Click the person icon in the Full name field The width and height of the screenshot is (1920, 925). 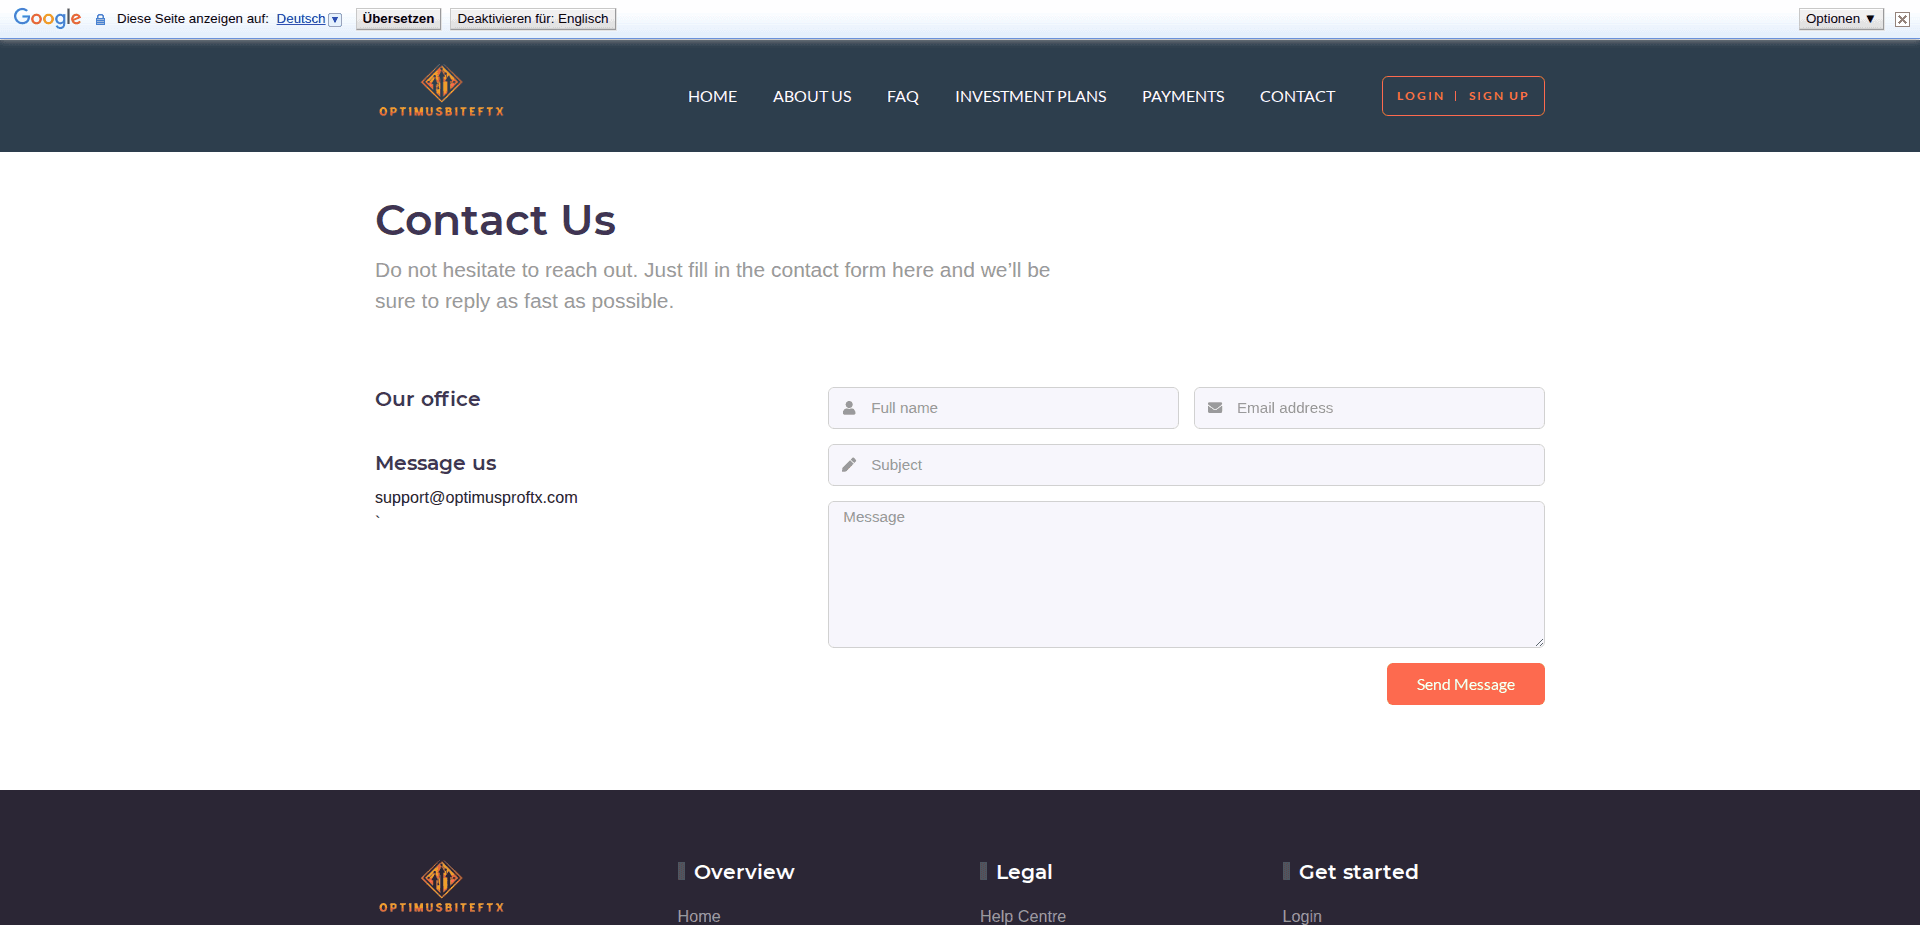coord(849,407)
